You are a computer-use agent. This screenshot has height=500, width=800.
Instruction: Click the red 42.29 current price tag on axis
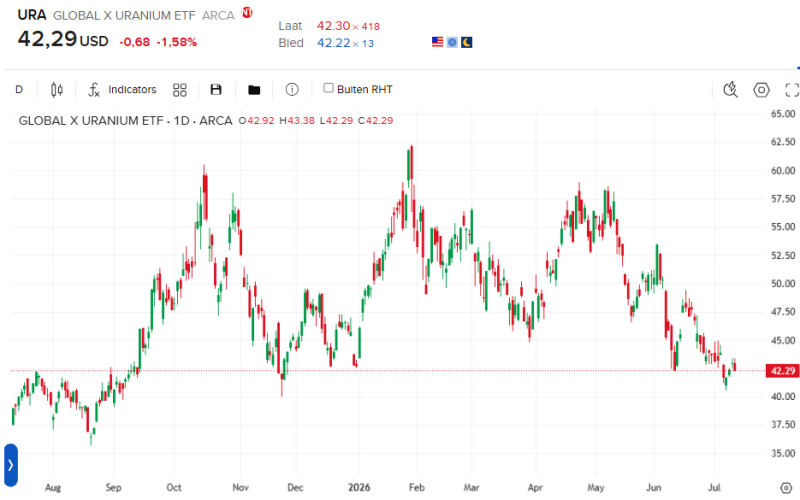(782, 371)
